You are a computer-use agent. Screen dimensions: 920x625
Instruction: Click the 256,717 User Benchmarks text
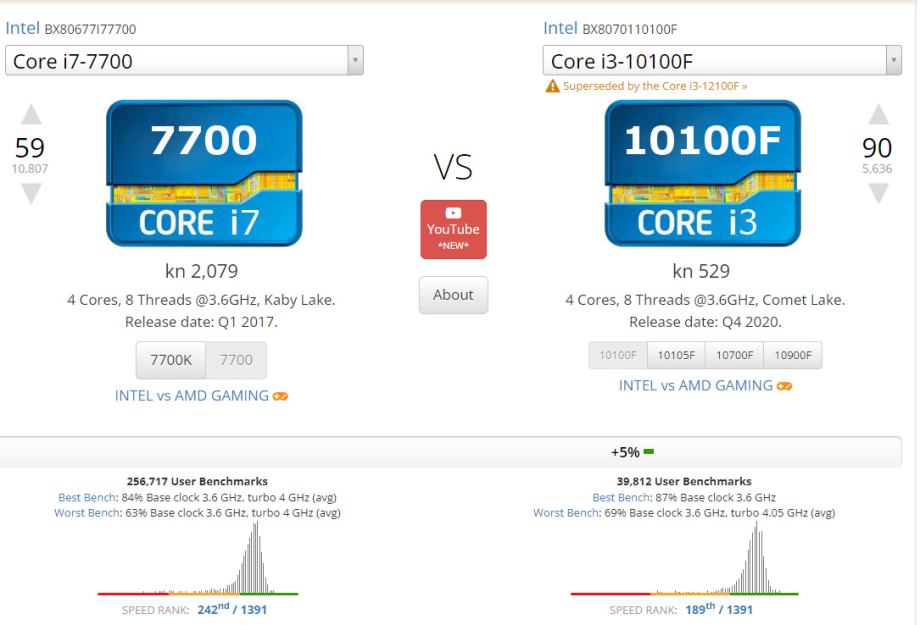coord(197,481)
